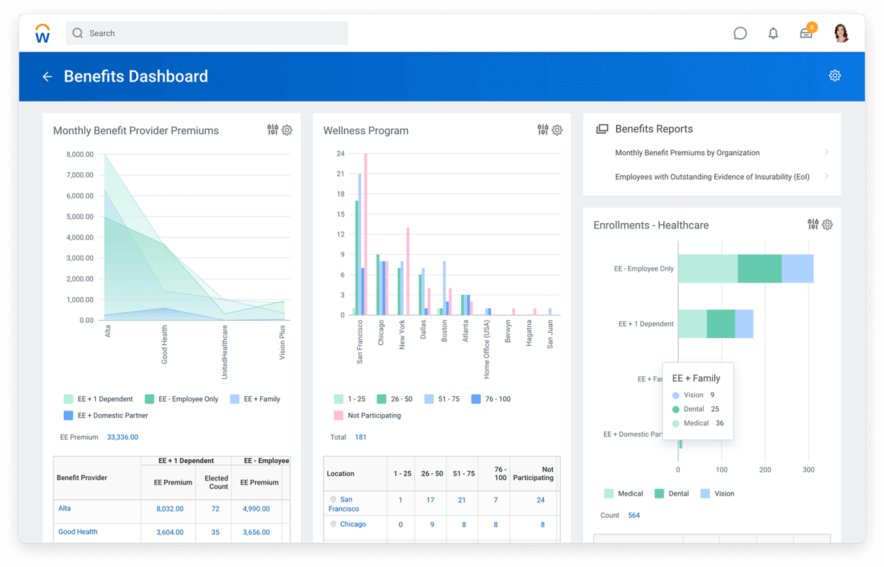Open the Alta benefit provider link
The height and width of the screenshot is (567, 884).
pos(64,508)
